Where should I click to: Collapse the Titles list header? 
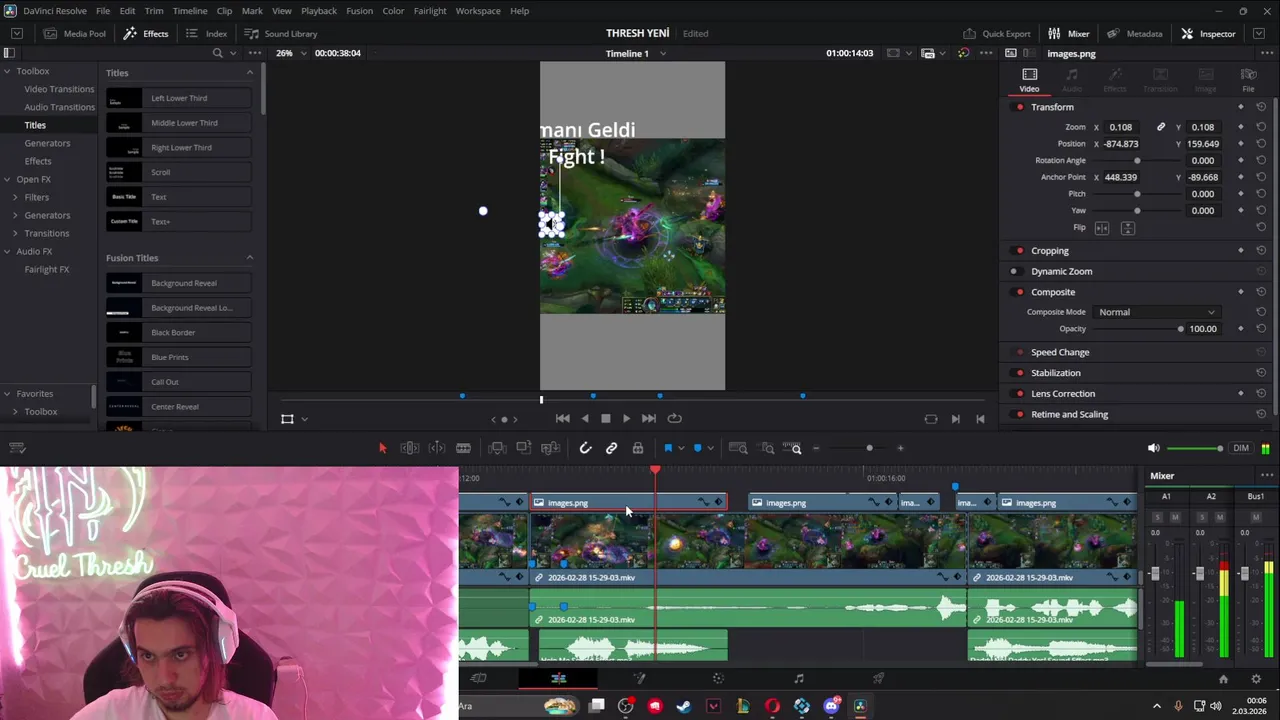click(x=250, y=72)
